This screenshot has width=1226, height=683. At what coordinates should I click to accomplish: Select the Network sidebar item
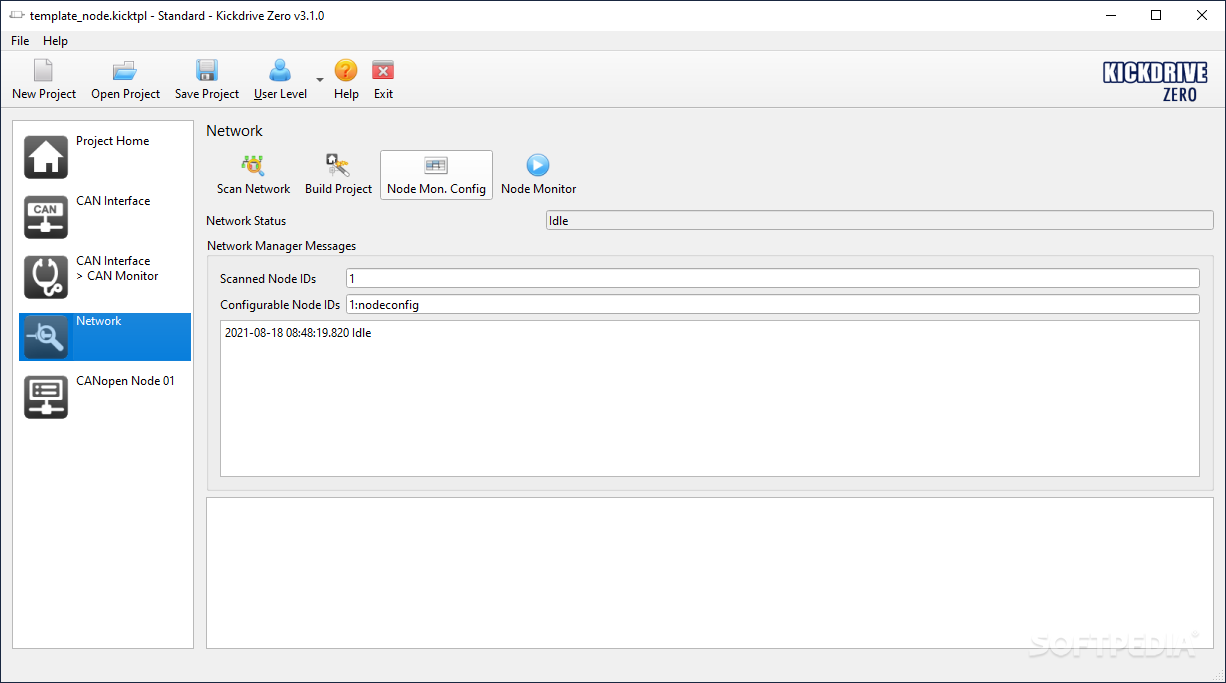(x=105, y=337)
